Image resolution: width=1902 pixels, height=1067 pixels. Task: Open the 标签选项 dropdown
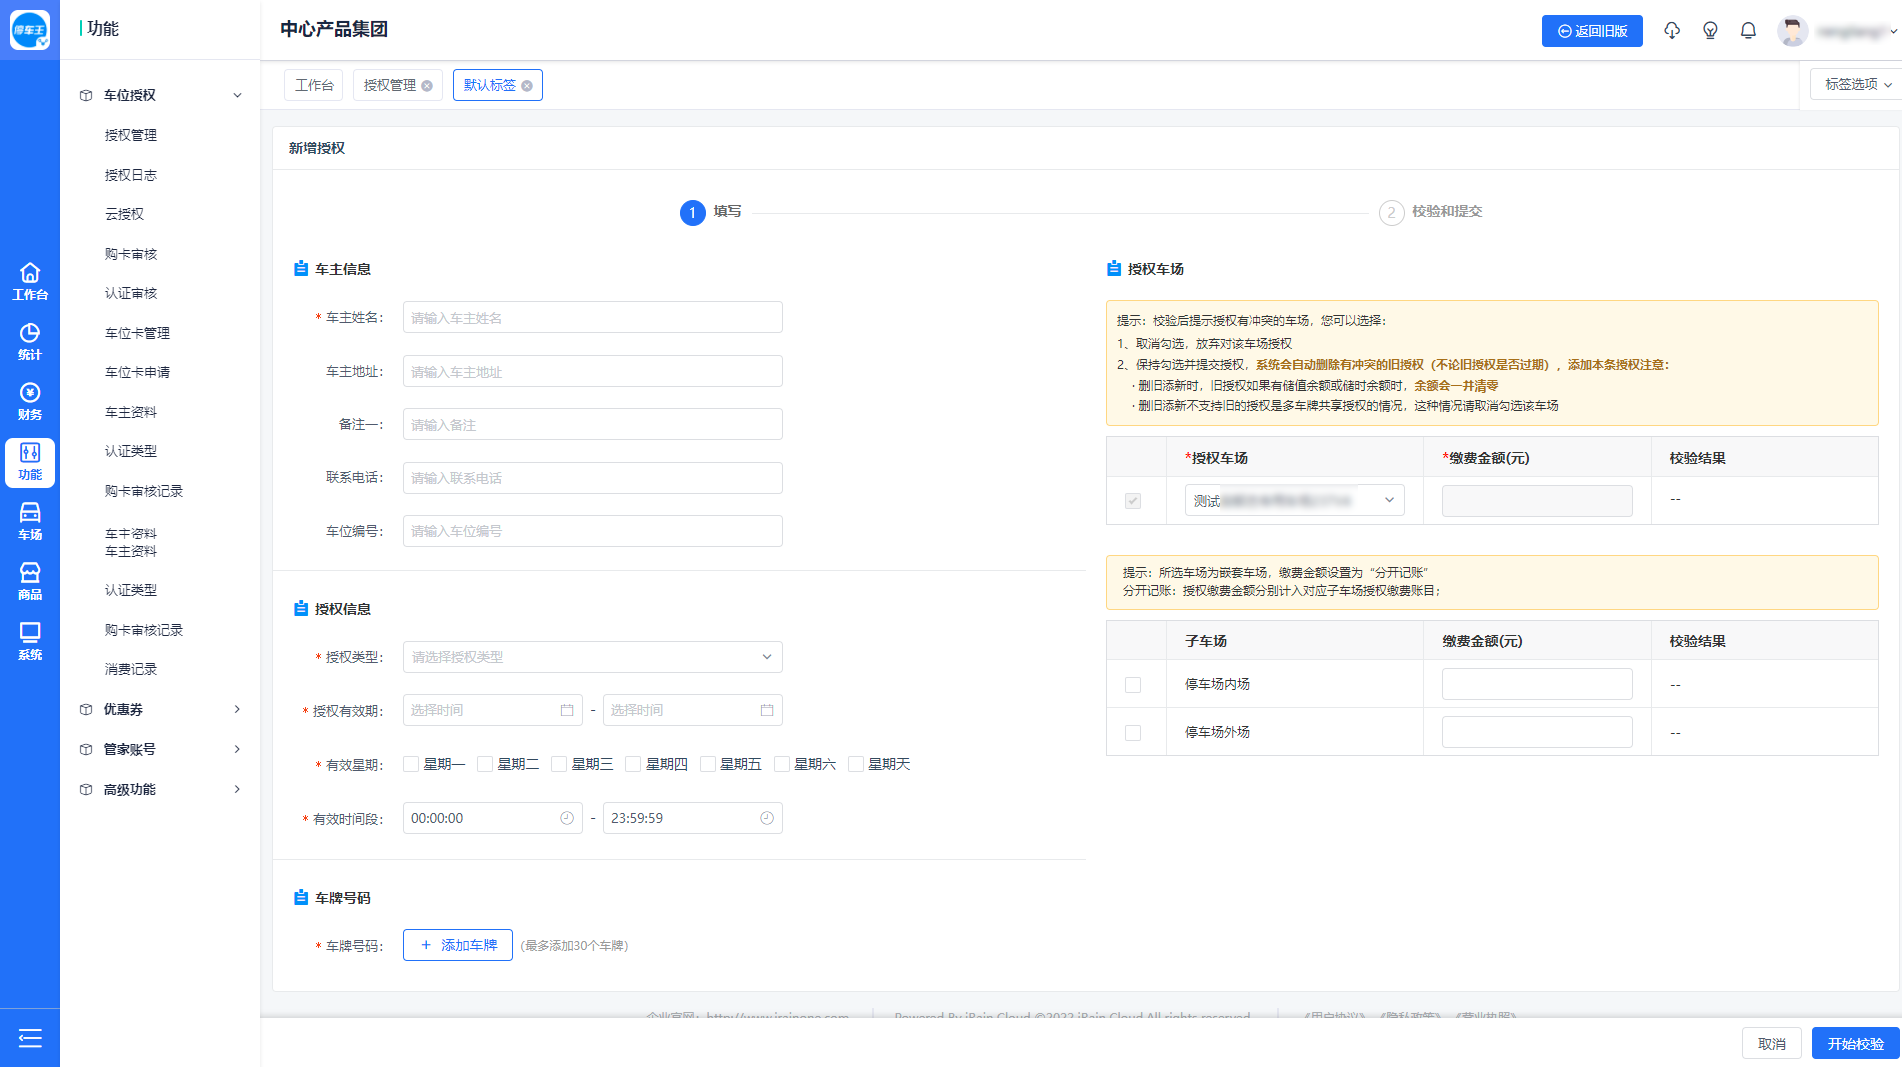[1857, 85]
